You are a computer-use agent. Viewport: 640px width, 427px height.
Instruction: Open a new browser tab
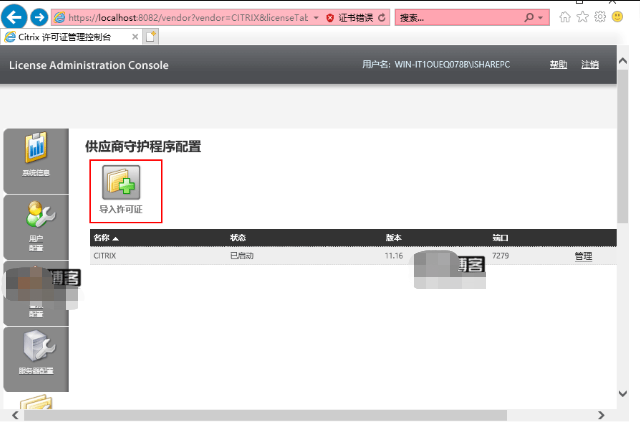(x=151, y=37)
